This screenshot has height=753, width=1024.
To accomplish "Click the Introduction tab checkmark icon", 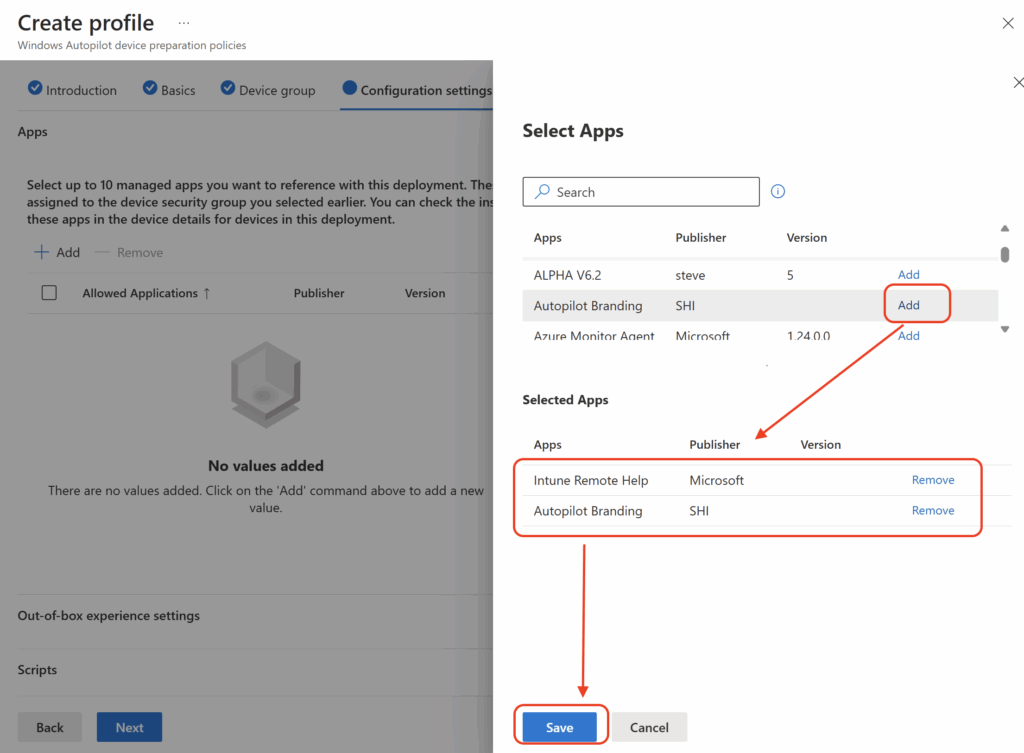I will tap(35, 88).
